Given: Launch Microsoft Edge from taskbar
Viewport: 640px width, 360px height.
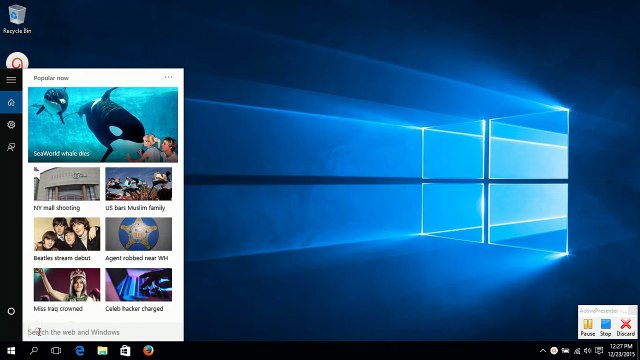Looking at the screenshot, I should pyautogui.click(x=80, y=351).
